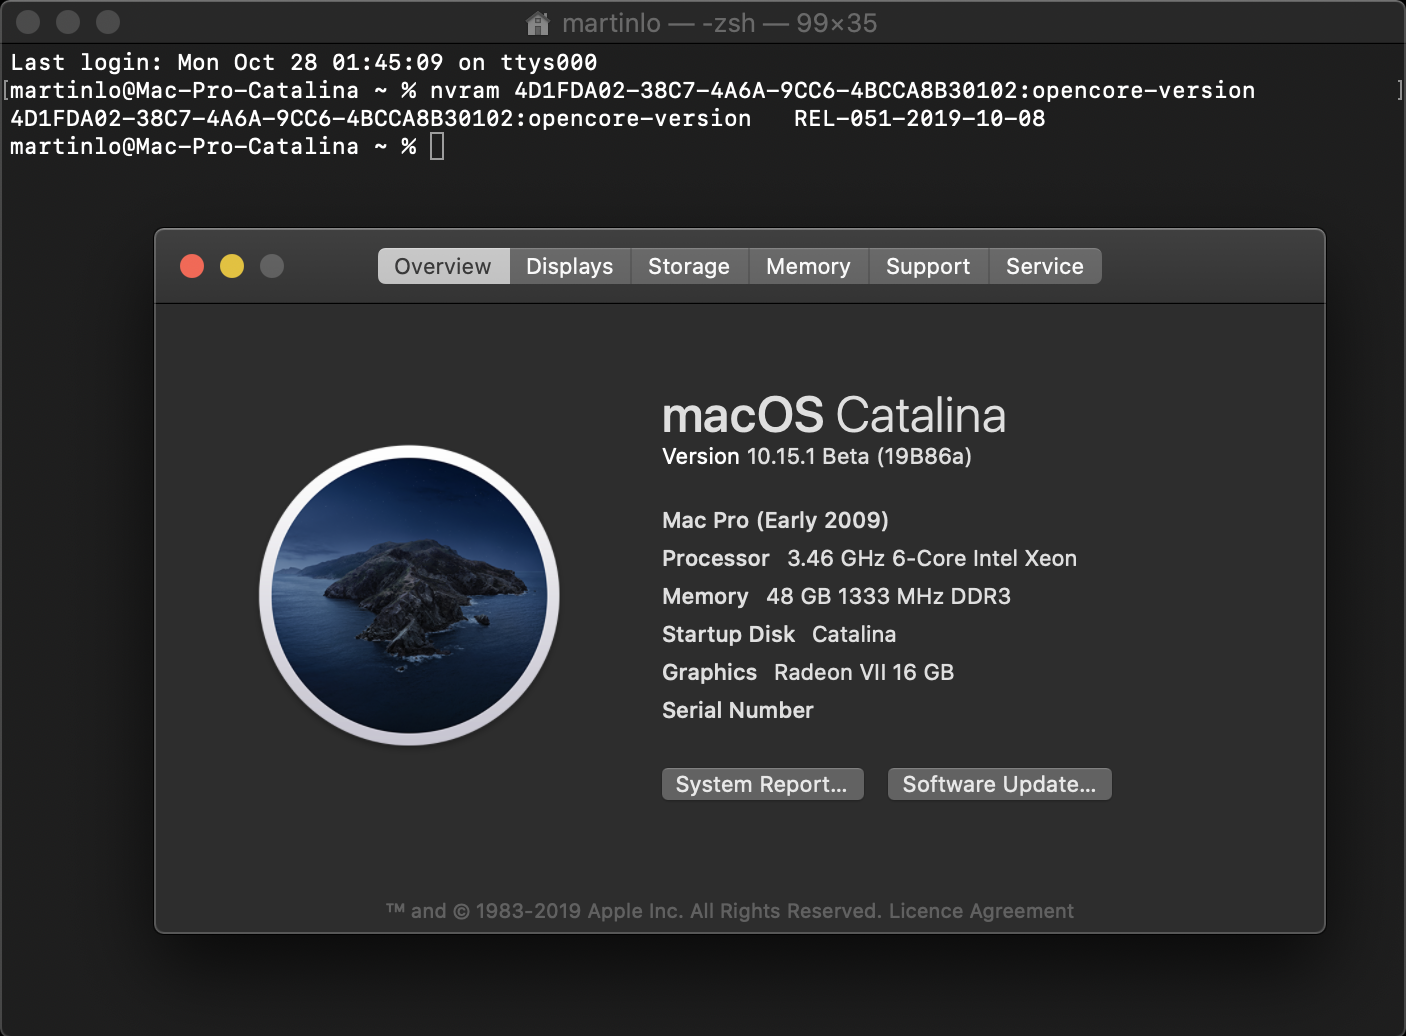Close the About This Mac window
The image size is (1406, 1036).
192,266
